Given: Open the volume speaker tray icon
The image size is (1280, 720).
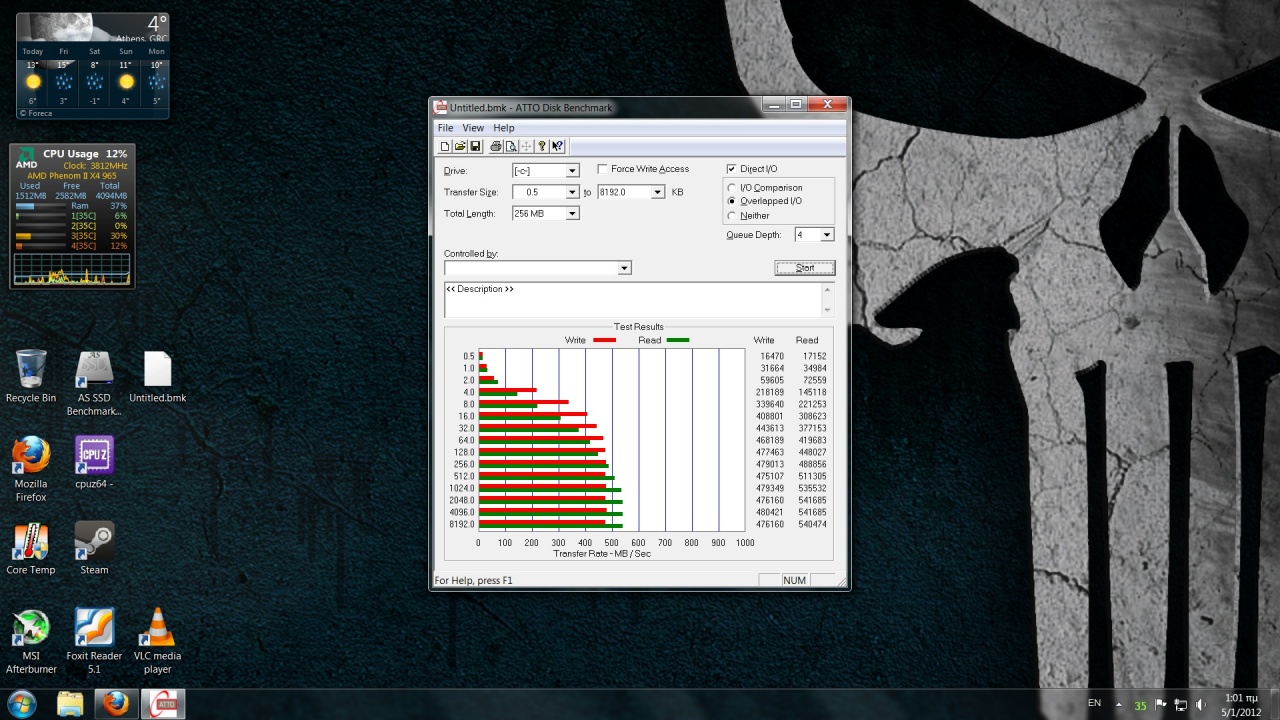Looking at the screenshot, I should point(1200,705).
